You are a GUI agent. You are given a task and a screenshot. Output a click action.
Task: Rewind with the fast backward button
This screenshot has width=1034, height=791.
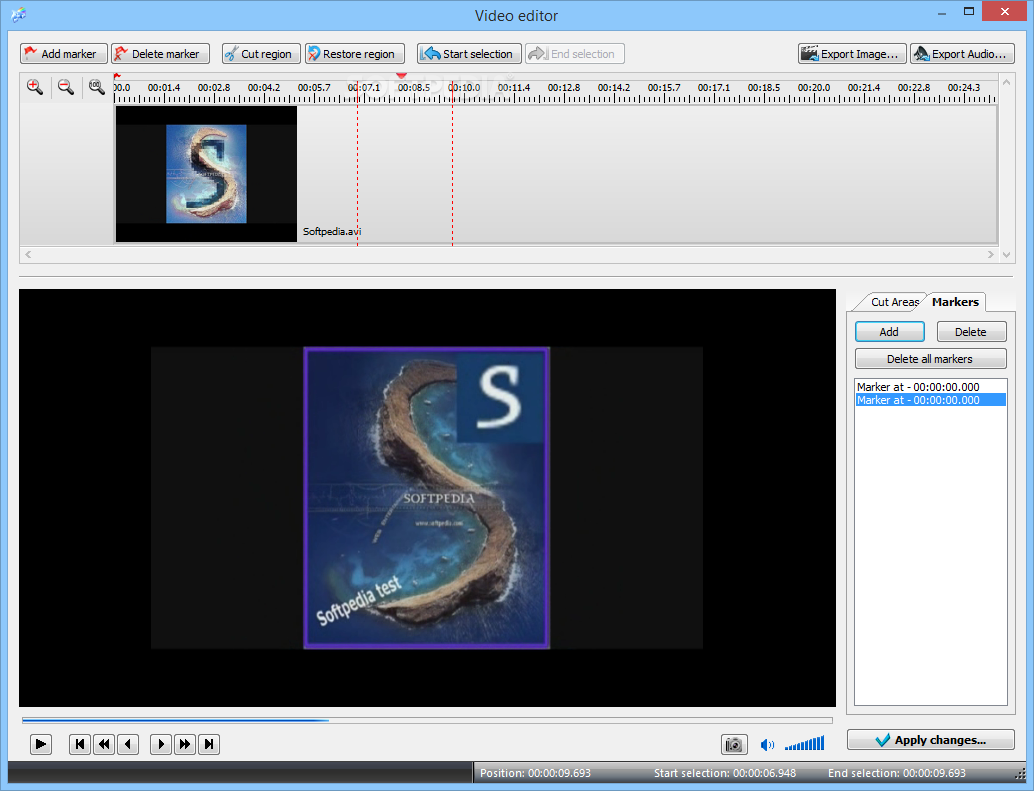coord(104,744)
